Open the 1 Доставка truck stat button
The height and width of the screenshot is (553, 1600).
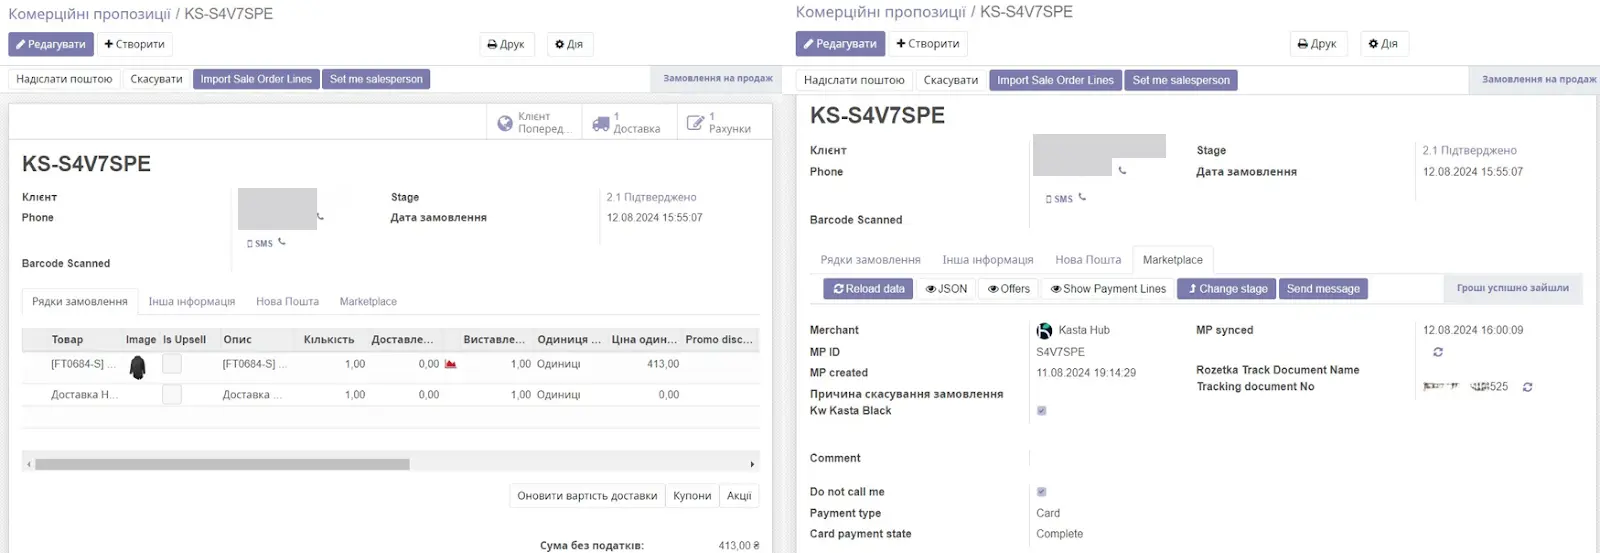tap(628, 122)
